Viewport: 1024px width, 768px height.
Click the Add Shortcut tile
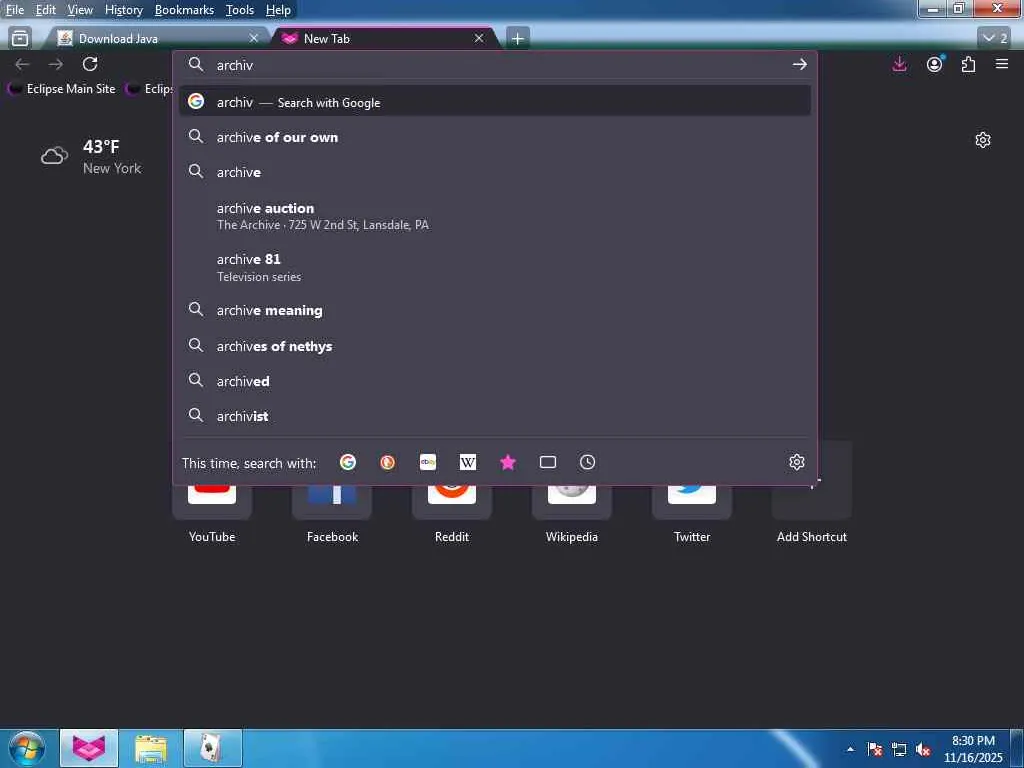(812, 490)
